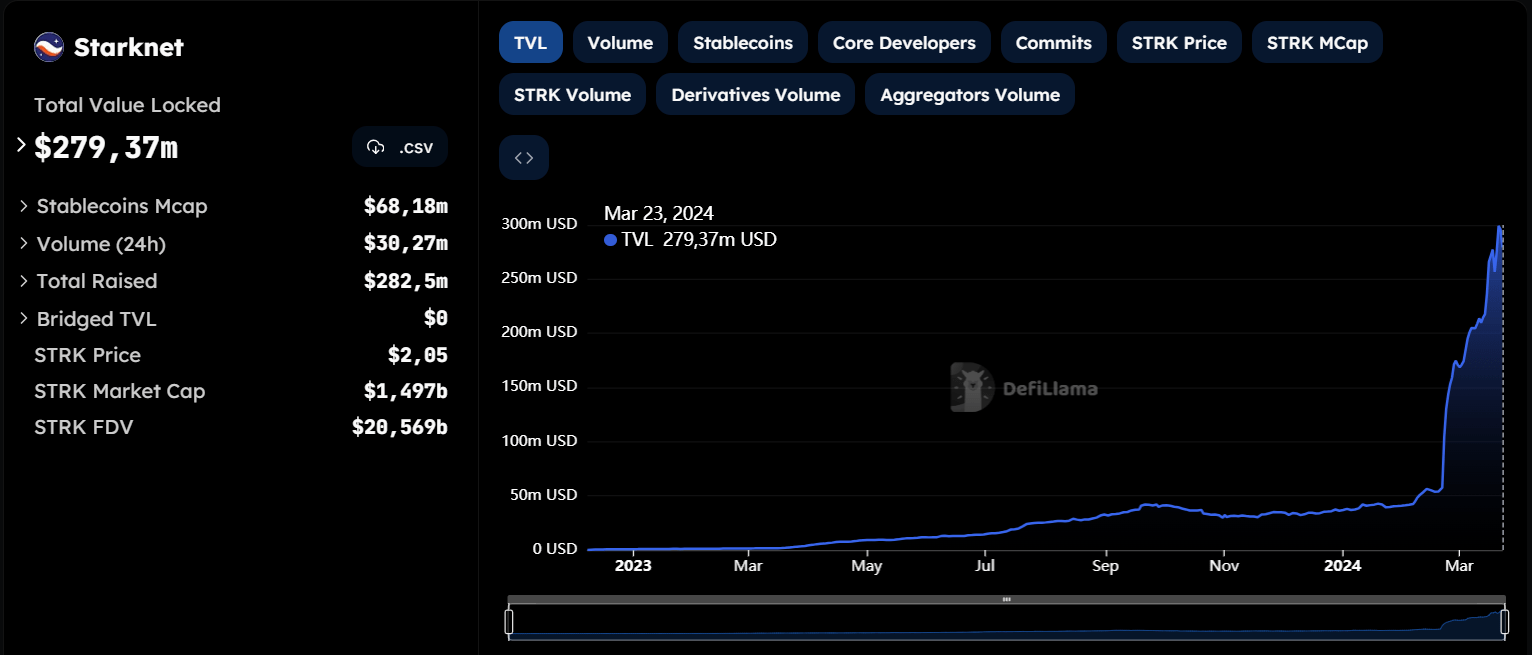Click the Starknet title text
Viewport: 1532px width, 655px height.
coord(129,47)
